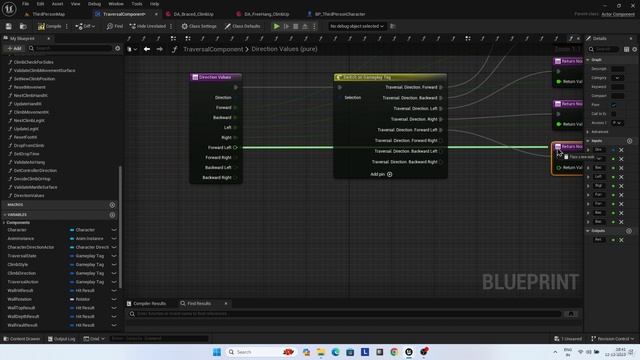Toggle visibility eye for WallRotation variable
The width and height of the screenshot is (640, 360).
(114, 299)
